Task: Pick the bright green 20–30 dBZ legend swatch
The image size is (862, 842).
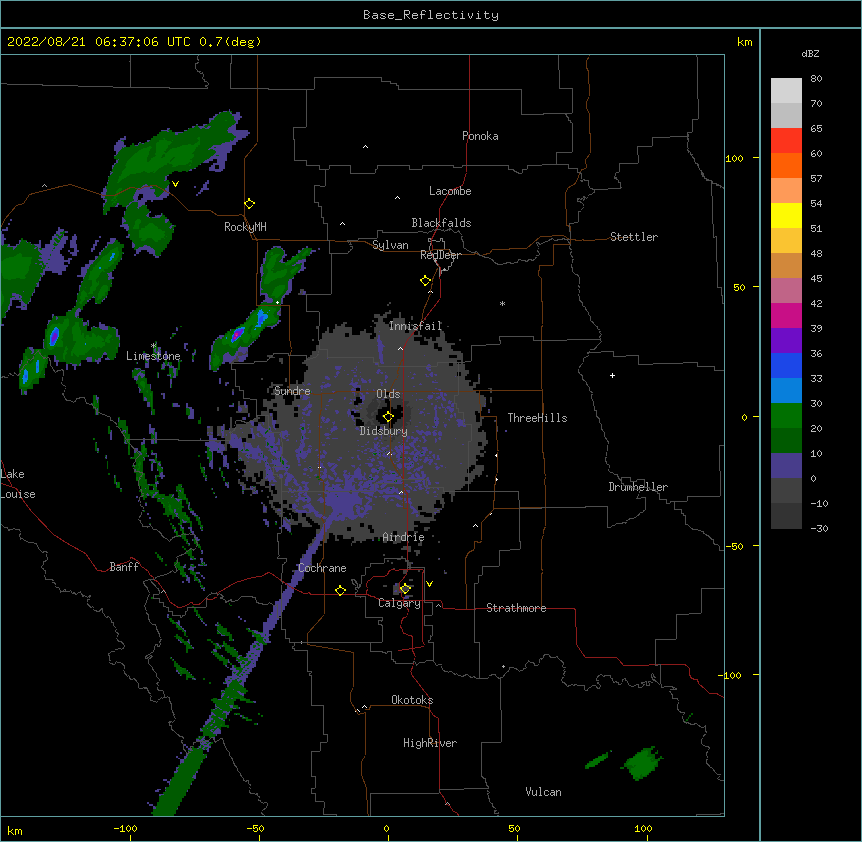Action: pyautogui.click(x=786, y=416)
